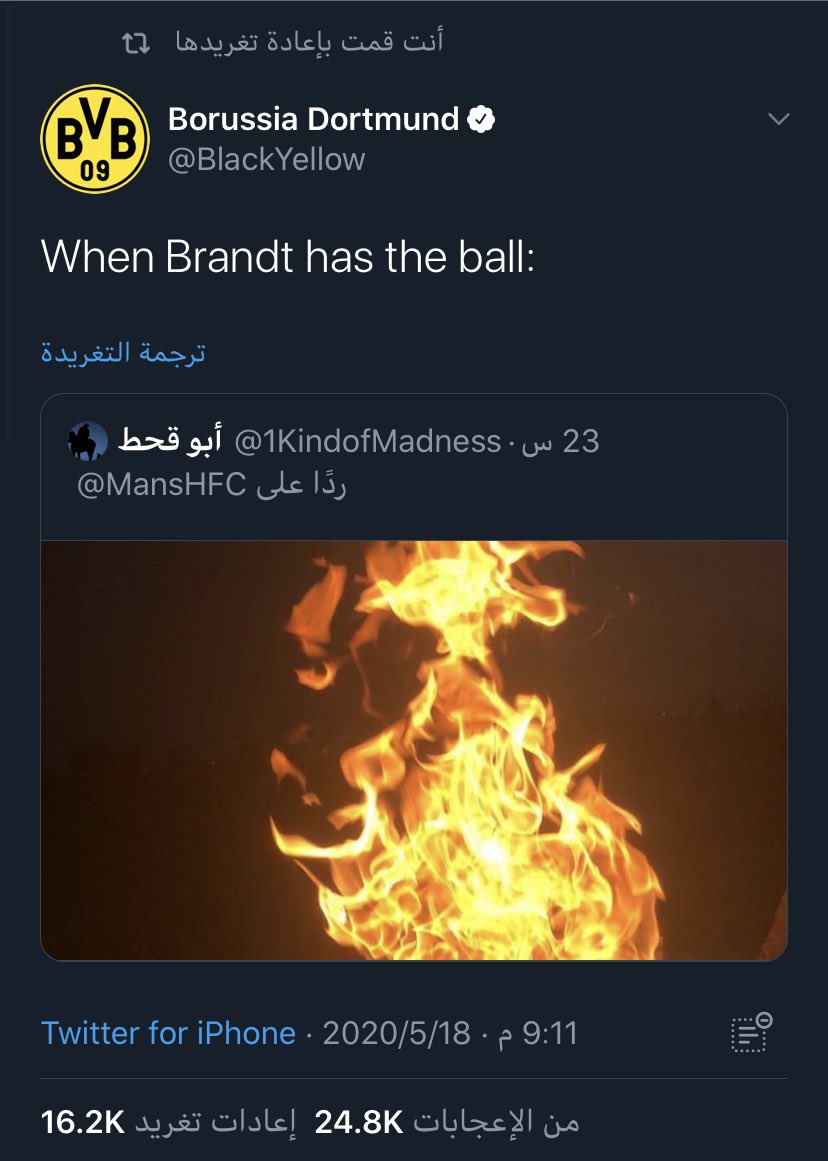Open the flame image in quoted tweet
Image resolution: width=828 pixels, height=1161 pixels.
point(413,750)
